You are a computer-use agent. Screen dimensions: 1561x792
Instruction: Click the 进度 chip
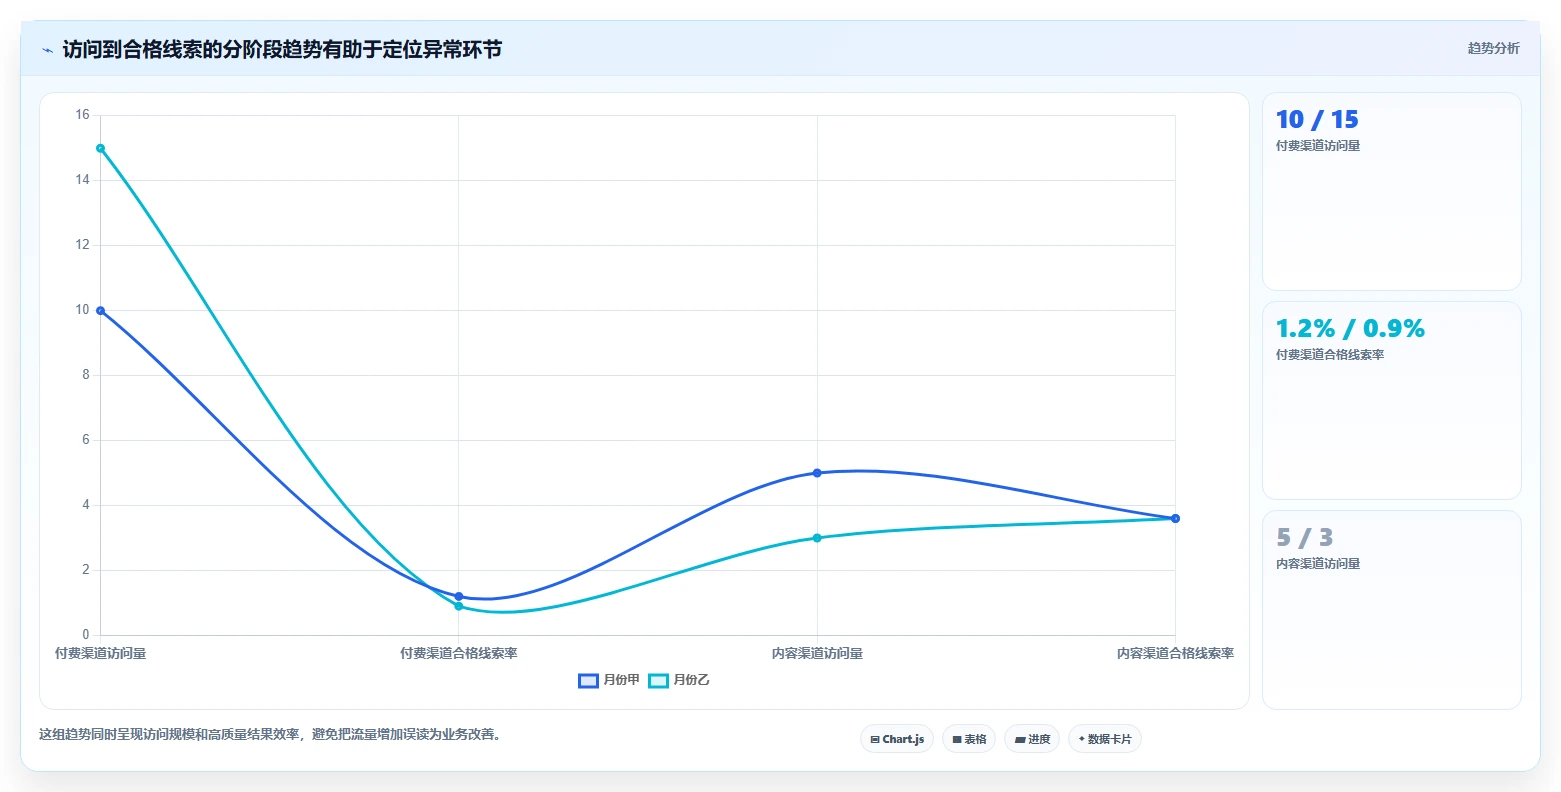pyautogui.click(x=1032, y=739)
